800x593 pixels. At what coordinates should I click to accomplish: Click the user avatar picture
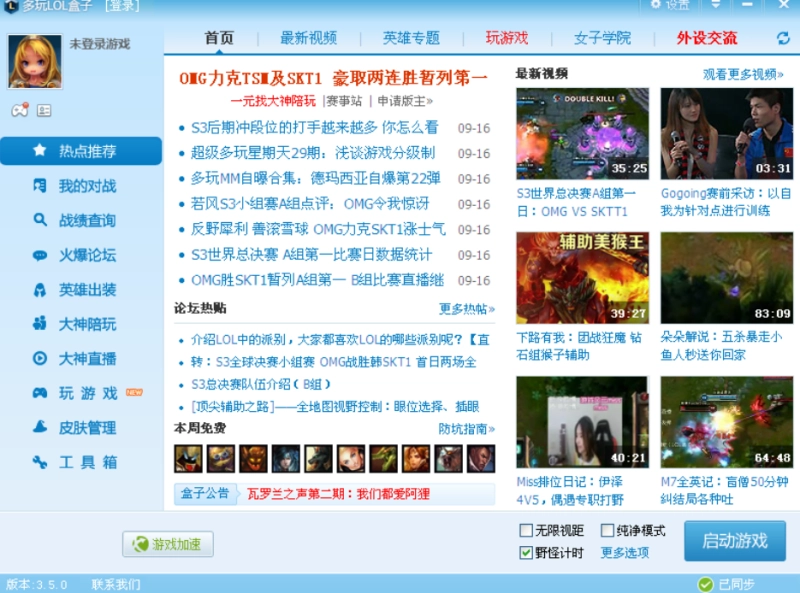pos(35,61)
